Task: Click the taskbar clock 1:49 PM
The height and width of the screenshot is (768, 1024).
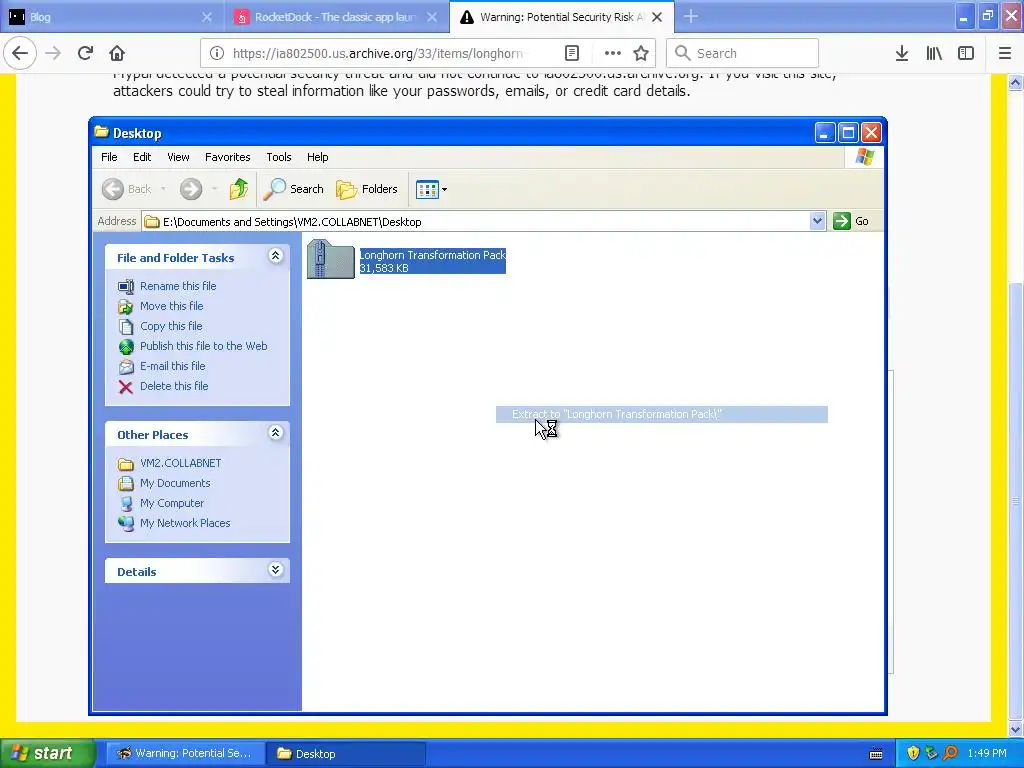Action: coord(987,754)
